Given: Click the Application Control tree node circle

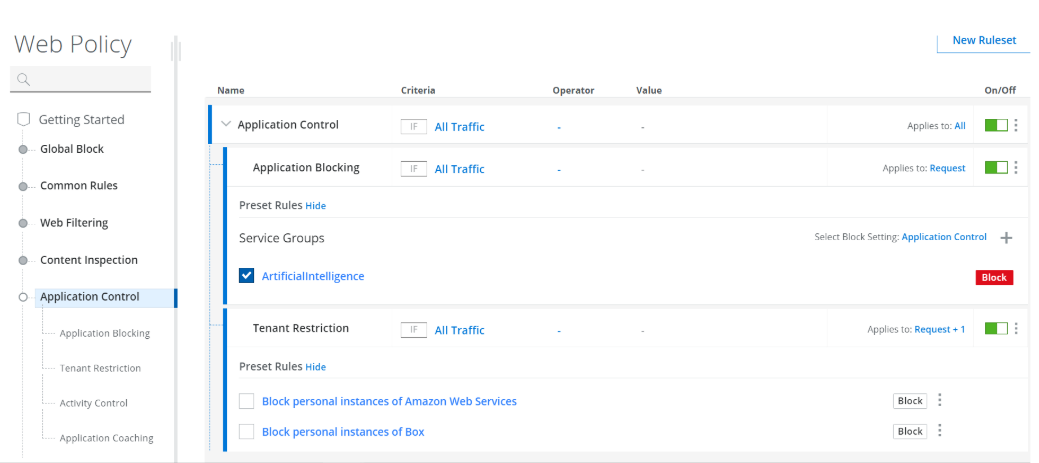Looking at the screenshot, I should pos(23,297).
